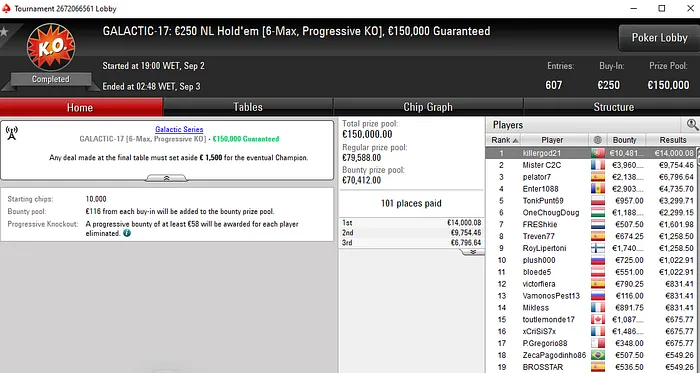
Task: Click the 3rd place payout row
Action: point(411,243)
